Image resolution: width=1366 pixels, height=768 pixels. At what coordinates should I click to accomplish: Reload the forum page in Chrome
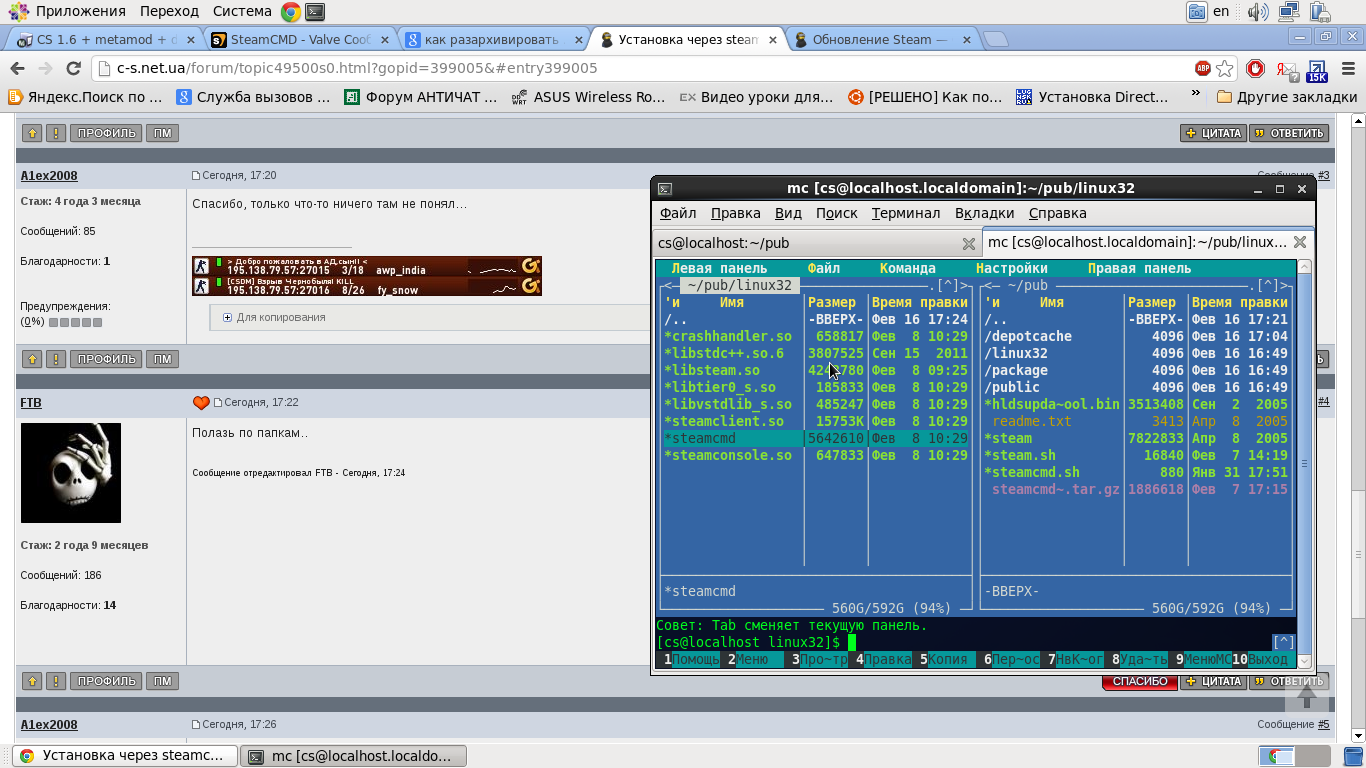click(73, 68)
